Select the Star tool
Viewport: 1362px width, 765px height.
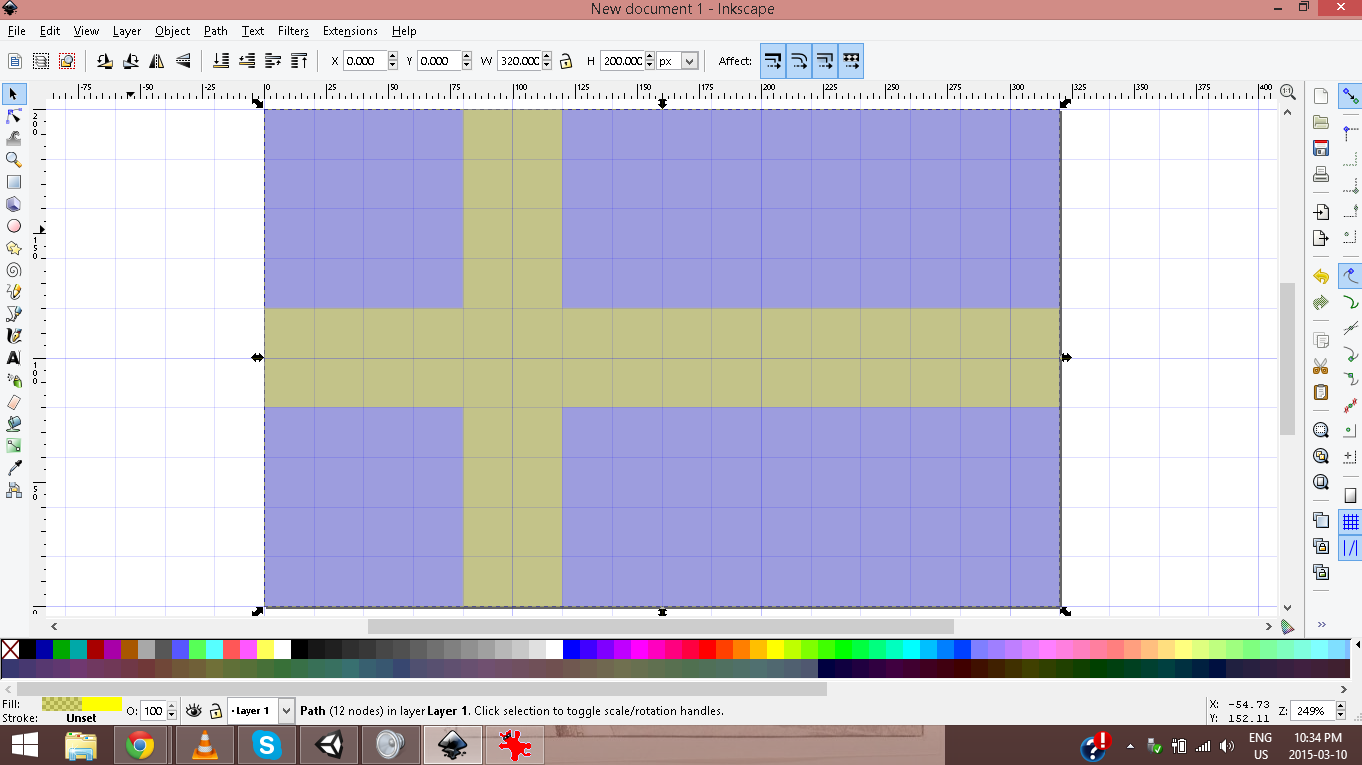click(x=14, y=249)
